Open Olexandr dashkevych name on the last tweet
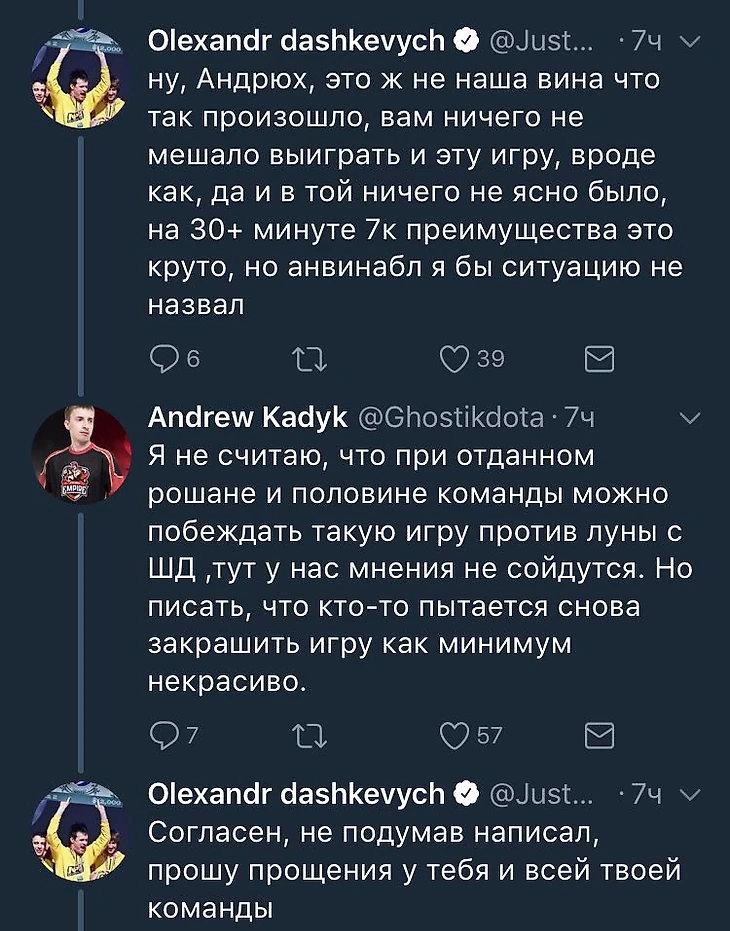The height and width of the screenshot is (931, 730). coord(296,794)
